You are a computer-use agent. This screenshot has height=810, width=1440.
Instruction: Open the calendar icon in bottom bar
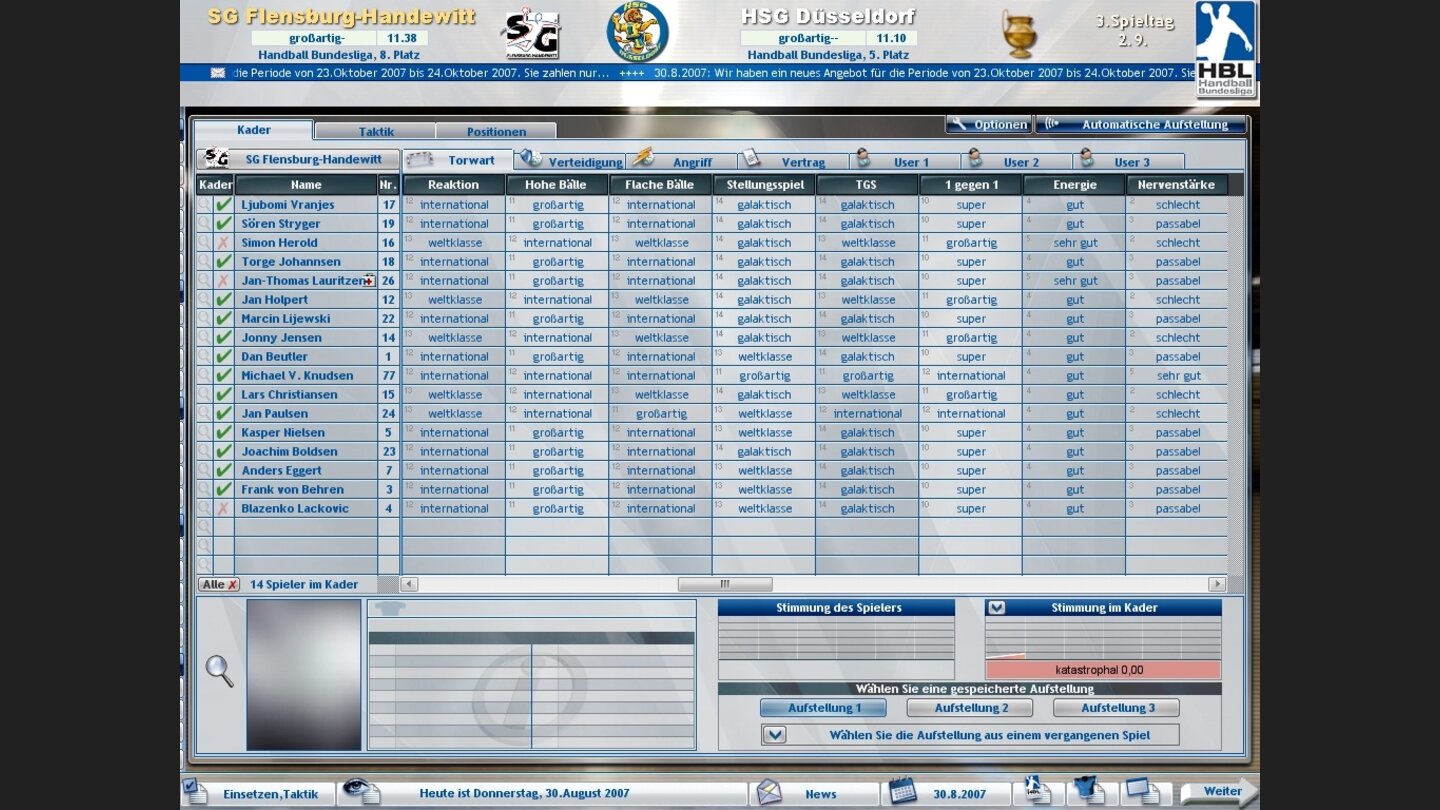(902, 791)
